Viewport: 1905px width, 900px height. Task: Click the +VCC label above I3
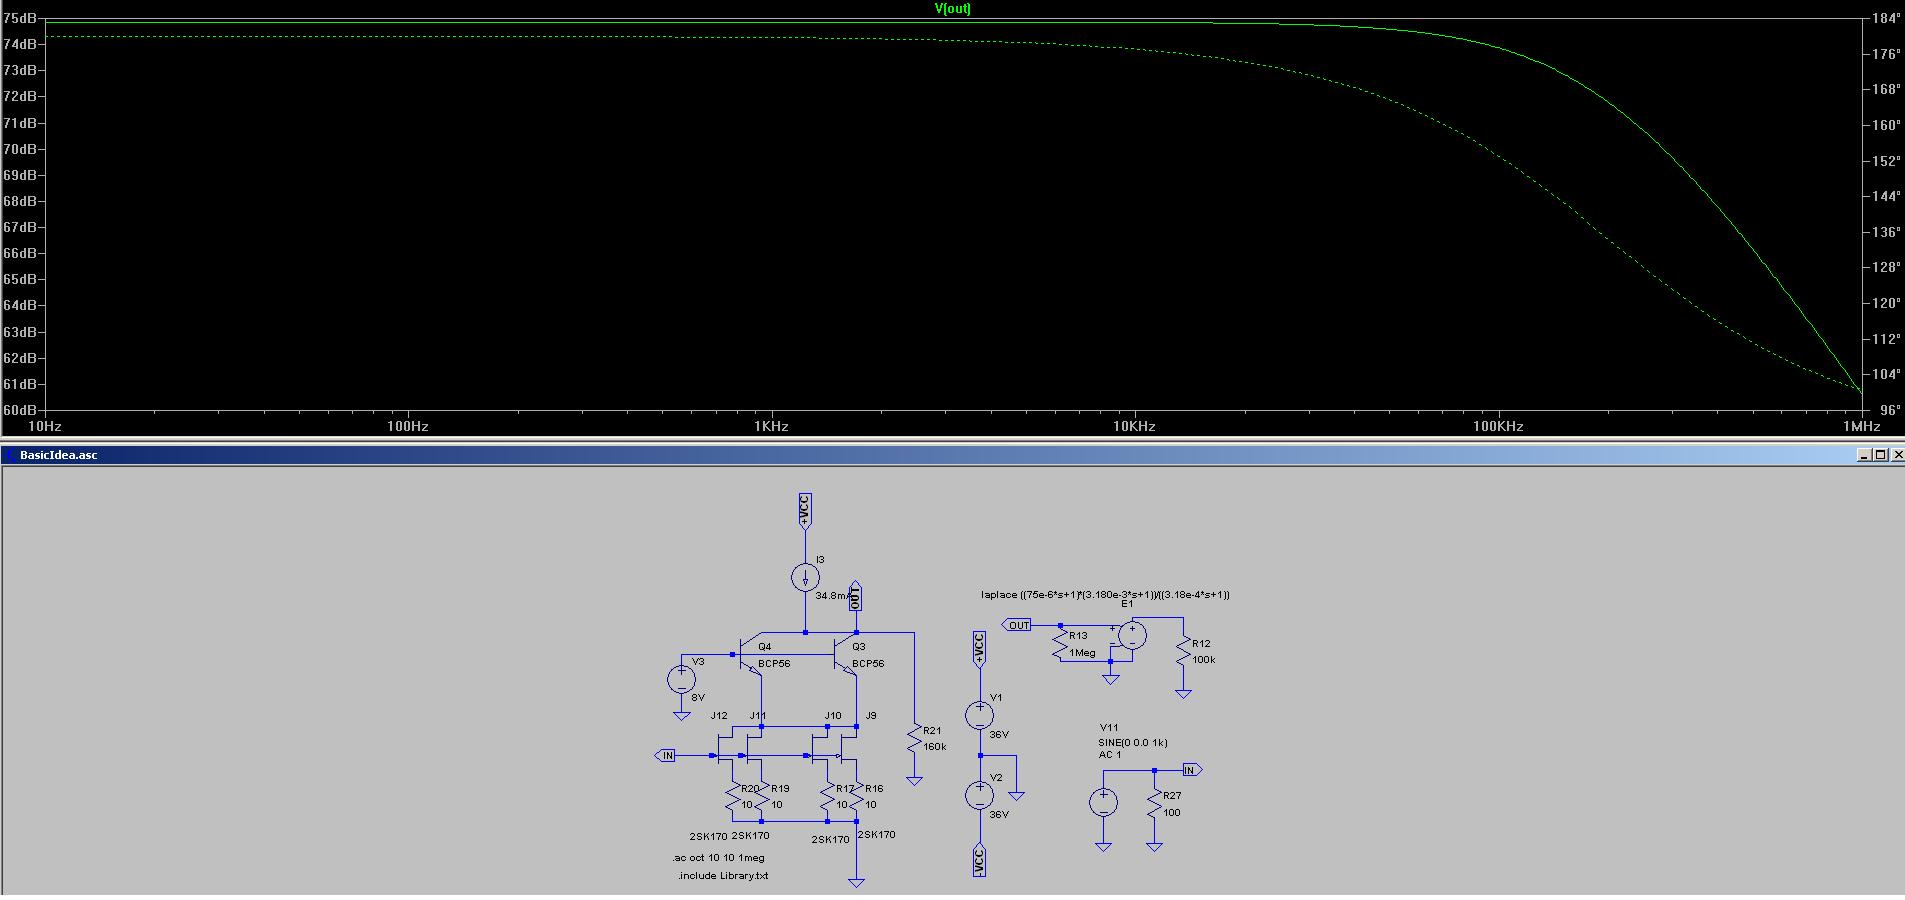point(804,510)
